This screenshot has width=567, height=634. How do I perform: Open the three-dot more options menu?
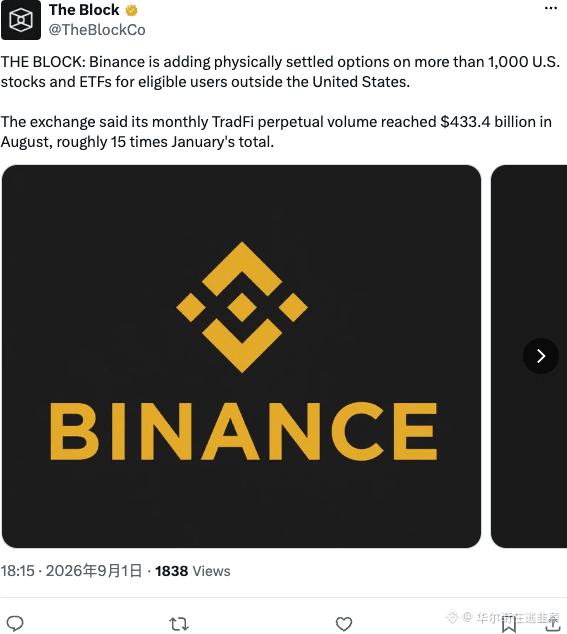coord(551,8)
